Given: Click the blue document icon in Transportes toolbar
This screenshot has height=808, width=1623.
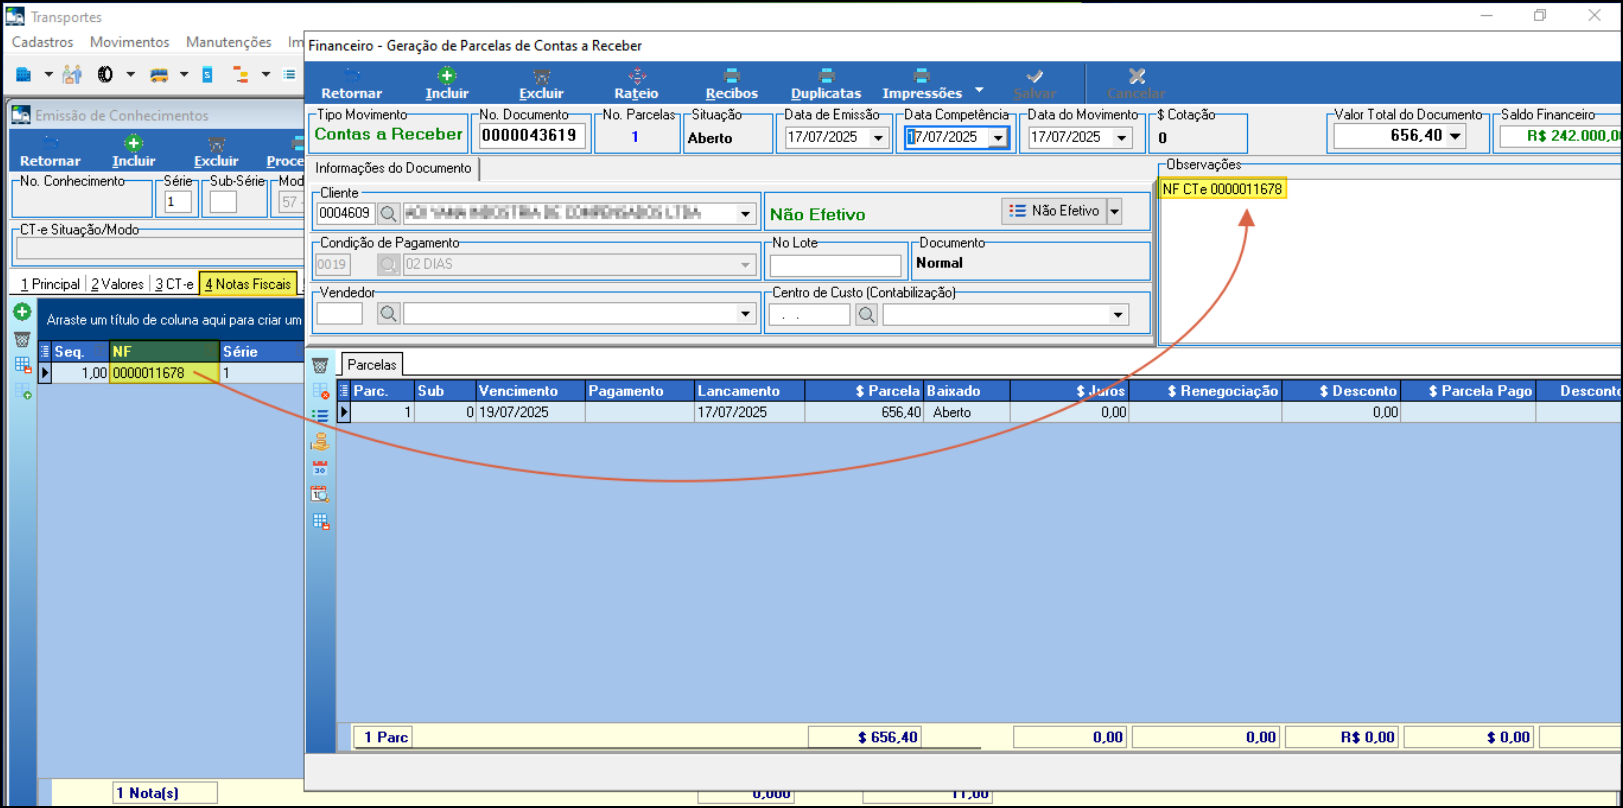Looking at the screenshot, I should pos(207,74).
